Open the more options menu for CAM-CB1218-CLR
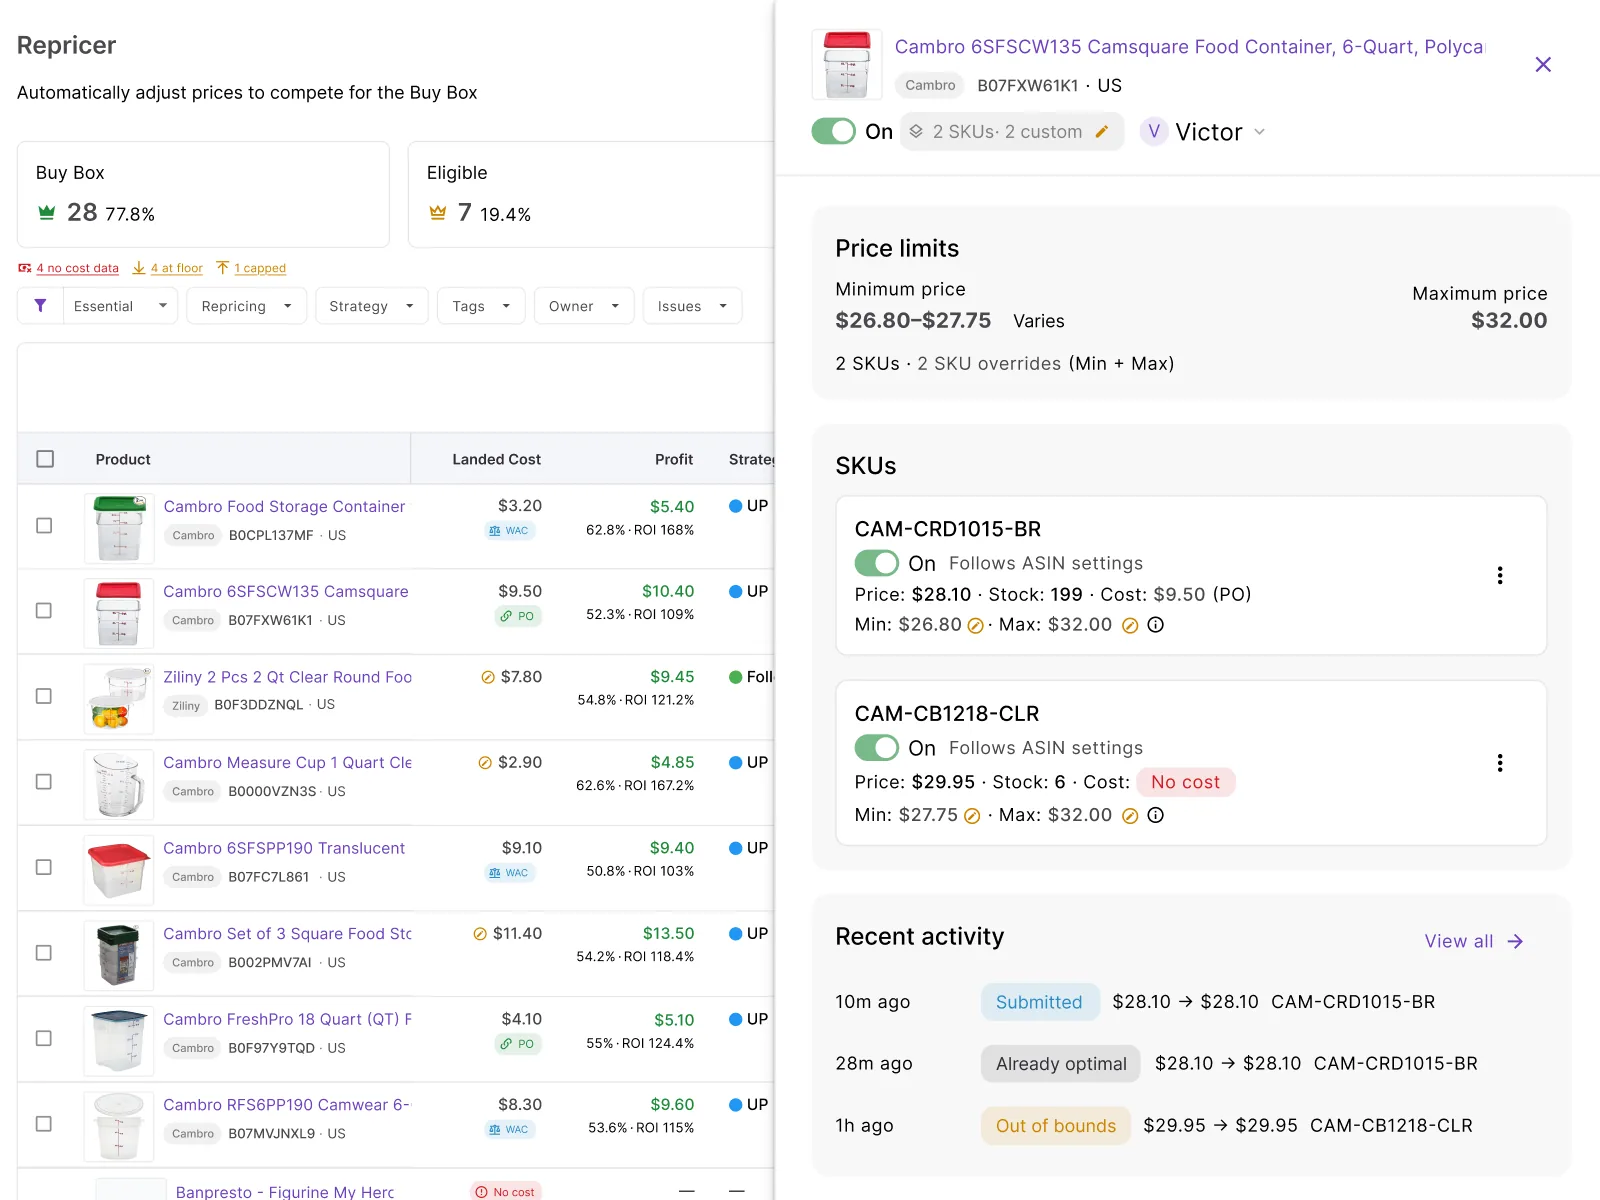 [x=1500, y=763]
